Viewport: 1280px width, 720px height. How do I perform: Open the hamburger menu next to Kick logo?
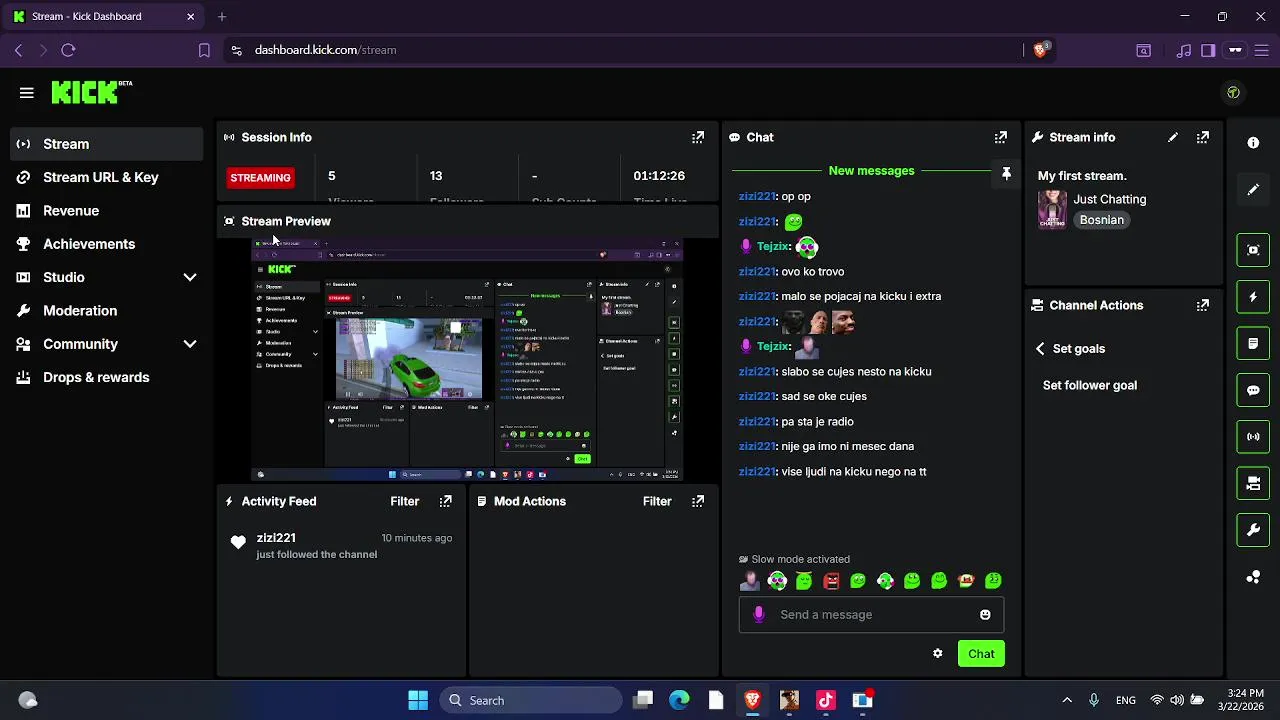(27, 93)
